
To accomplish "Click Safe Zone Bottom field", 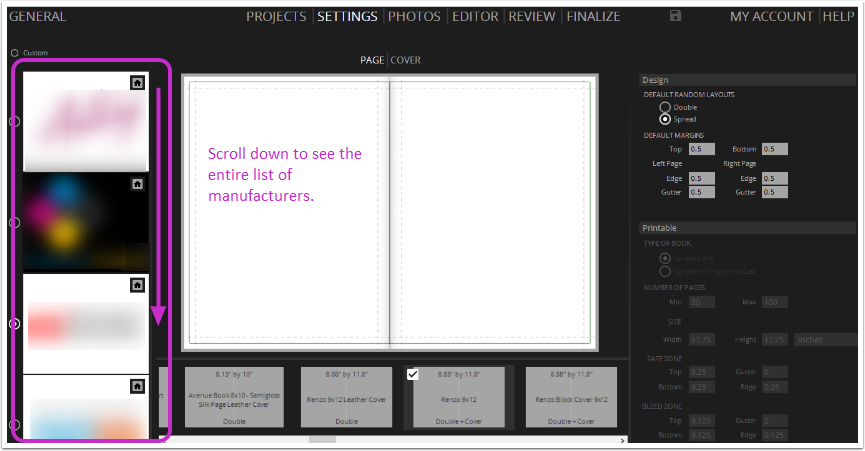I will point(702,387).
